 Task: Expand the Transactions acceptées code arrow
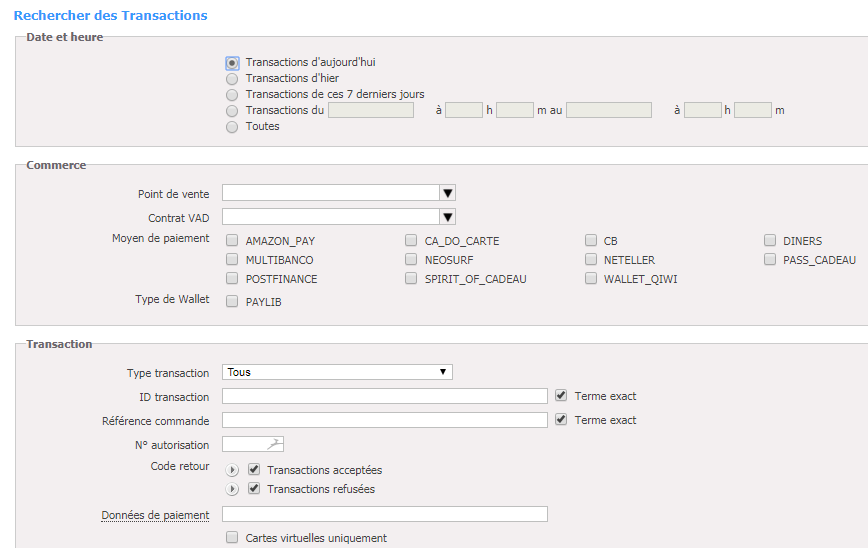pos(232,470)
